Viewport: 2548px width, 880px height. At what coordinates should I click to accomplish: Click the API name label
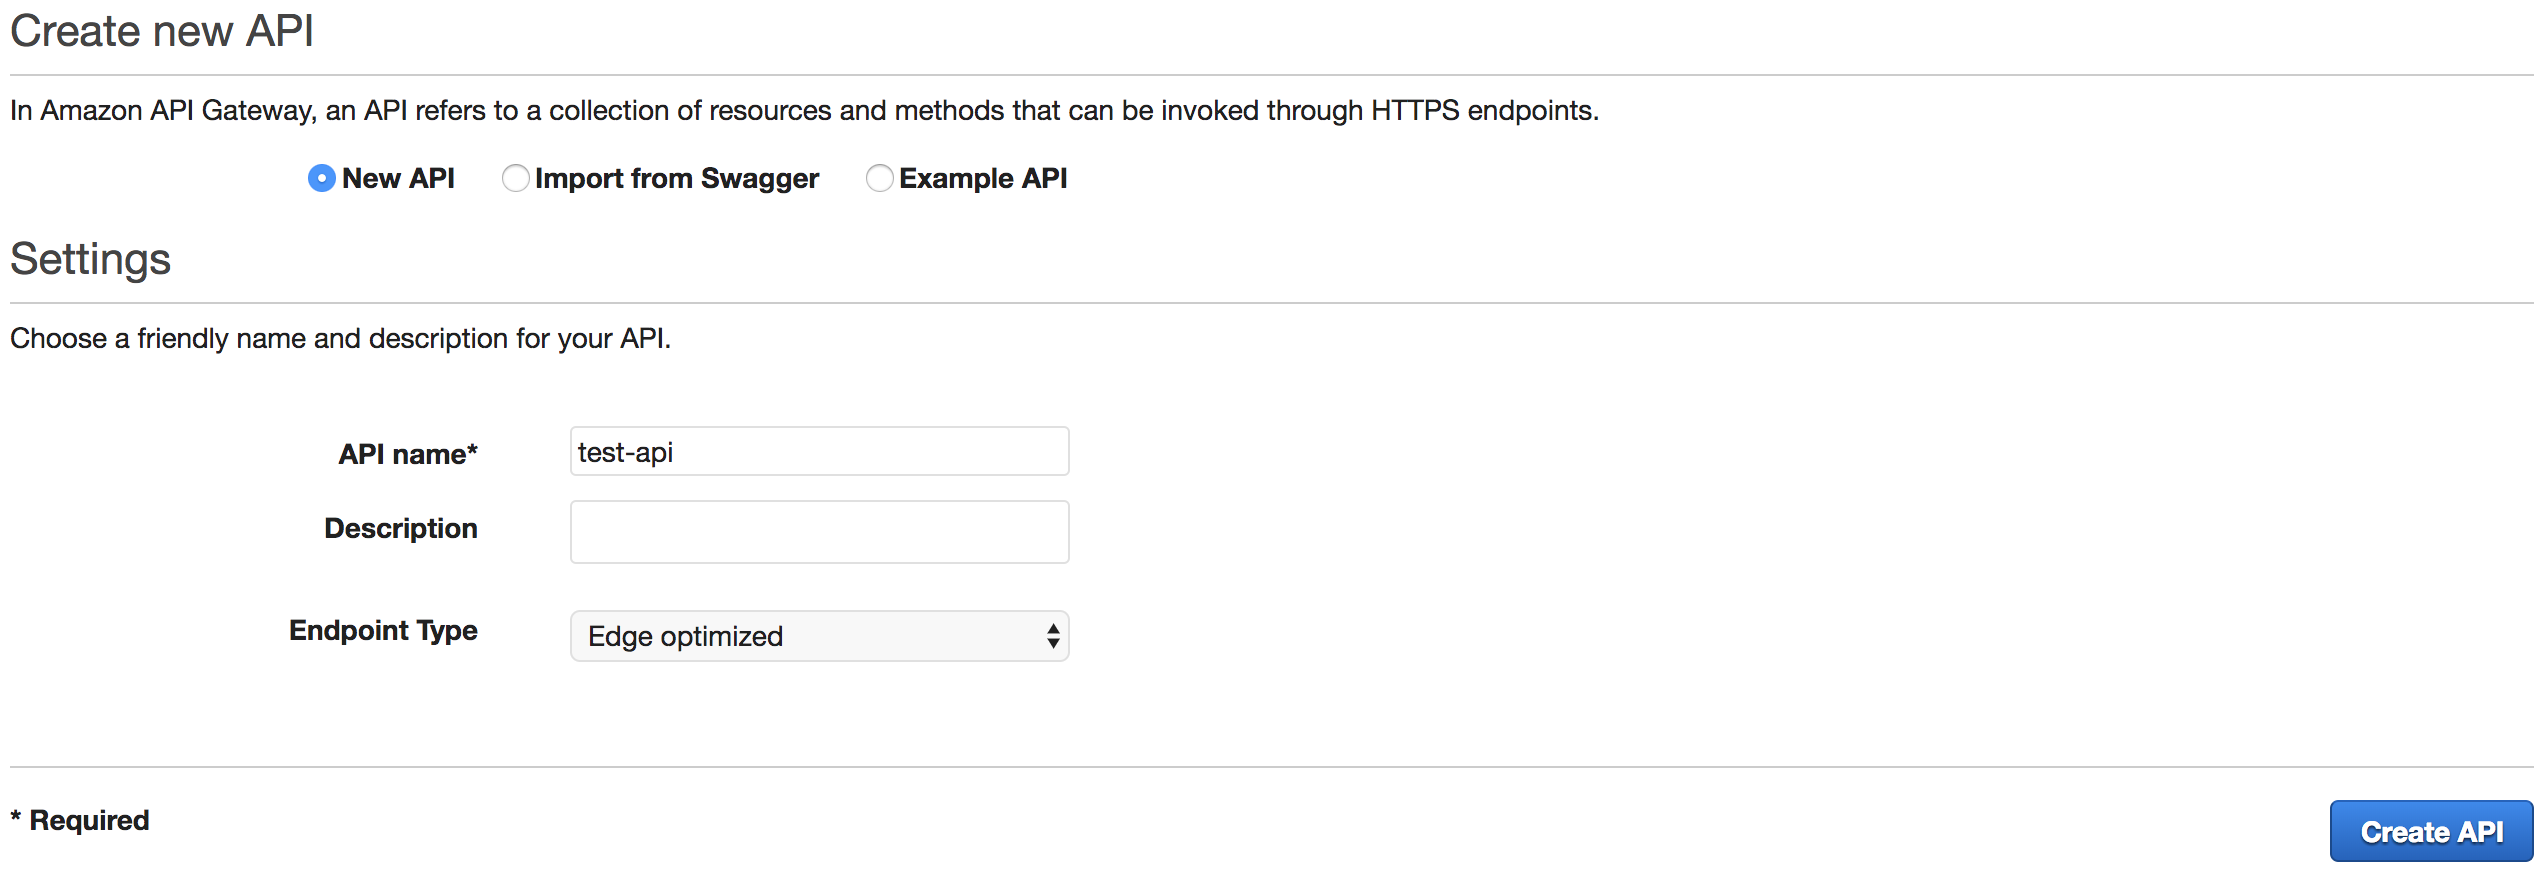tap(405, 453)
